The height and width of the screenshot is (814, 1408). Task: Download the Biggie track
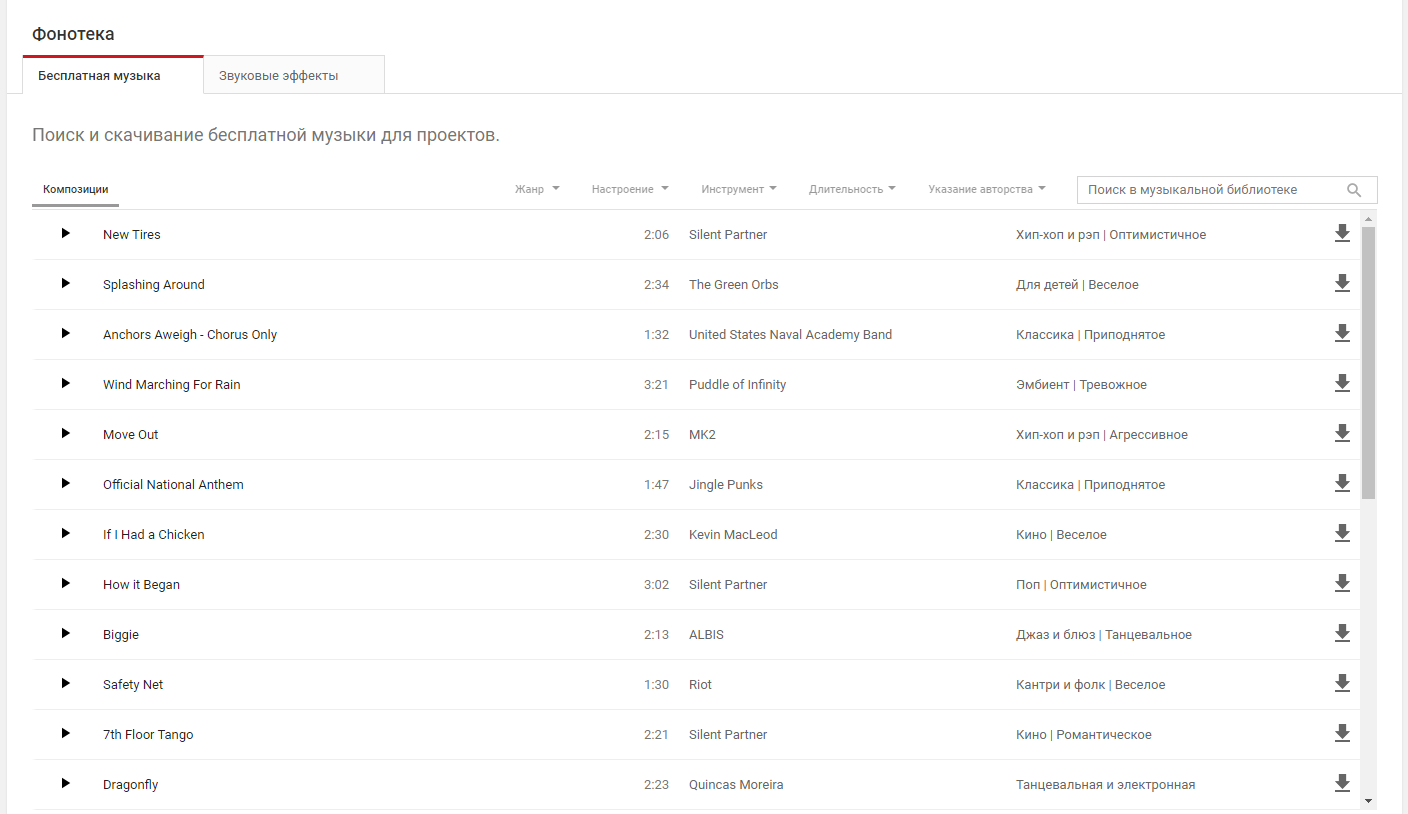(x=1342, y=633)
